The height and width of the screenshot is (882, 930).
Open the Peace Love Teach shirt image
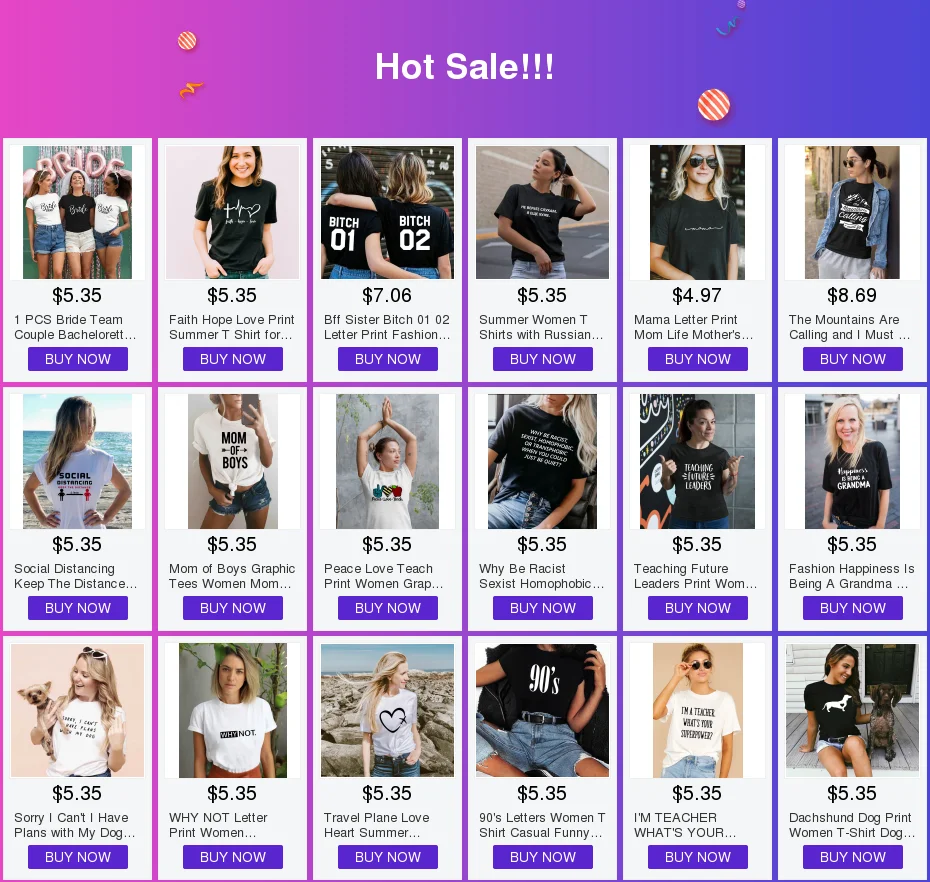coord(387,461)
